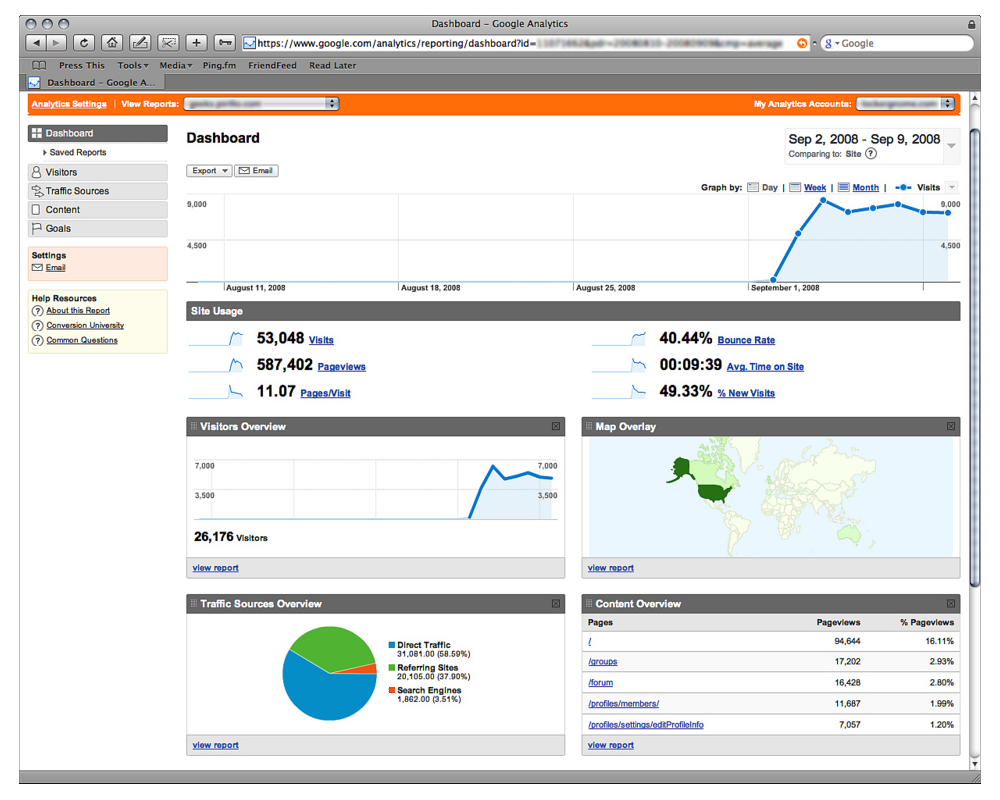Image resolution: width=1000 pixels, height=800 pixels.
Task: Select Dashboard in the sidebar
Action: point(98,133)
